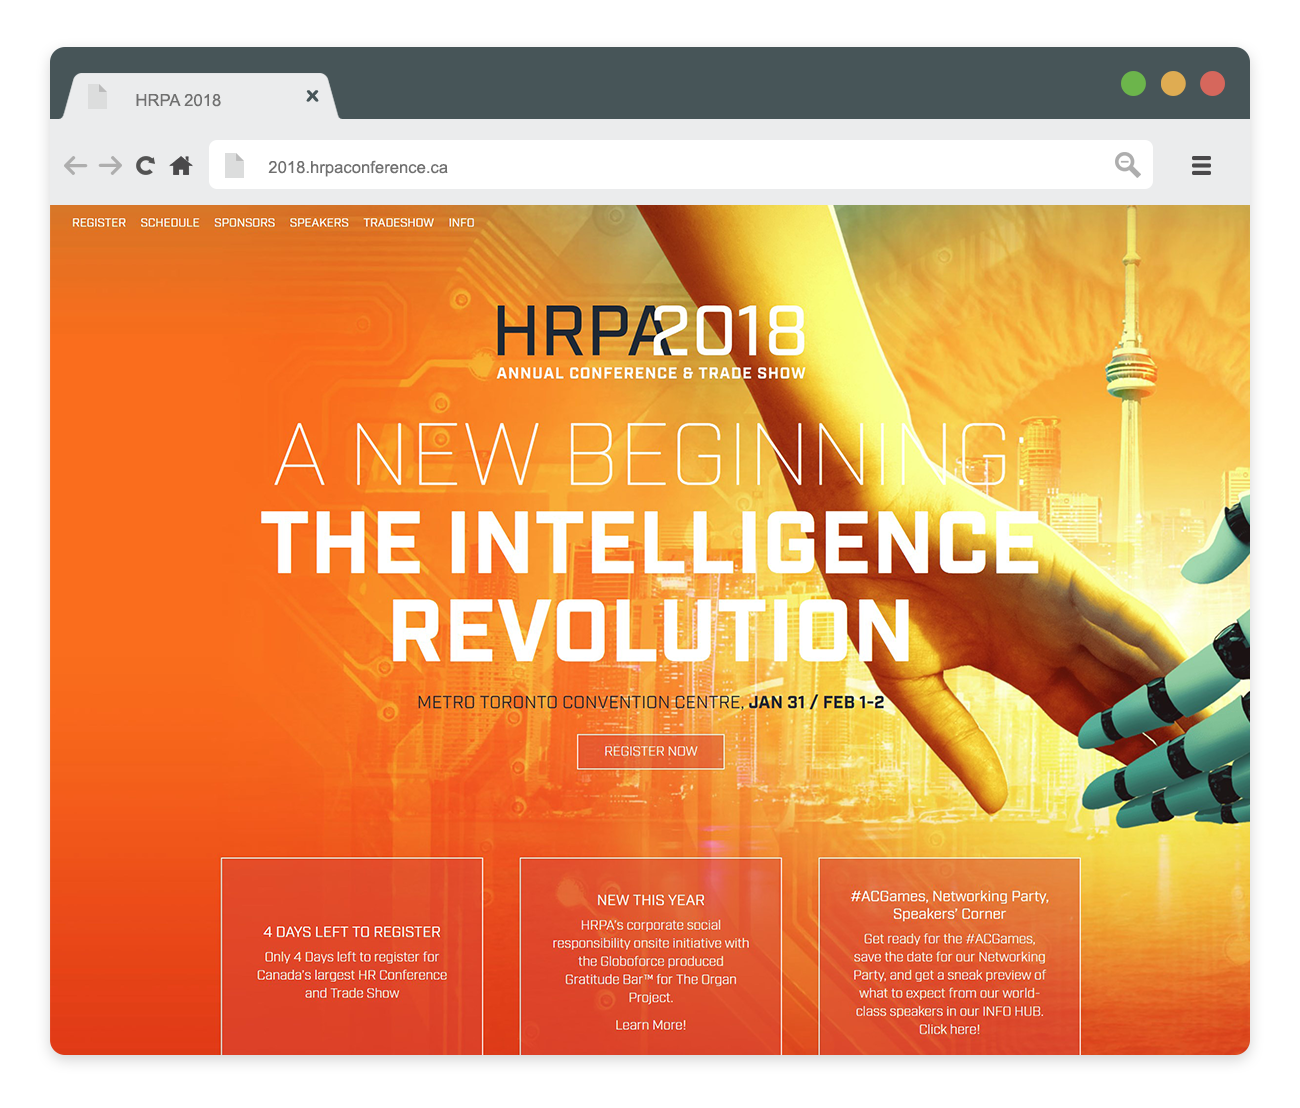
Task: Close the HRPA 2018 tab
Action: [312, 96]
